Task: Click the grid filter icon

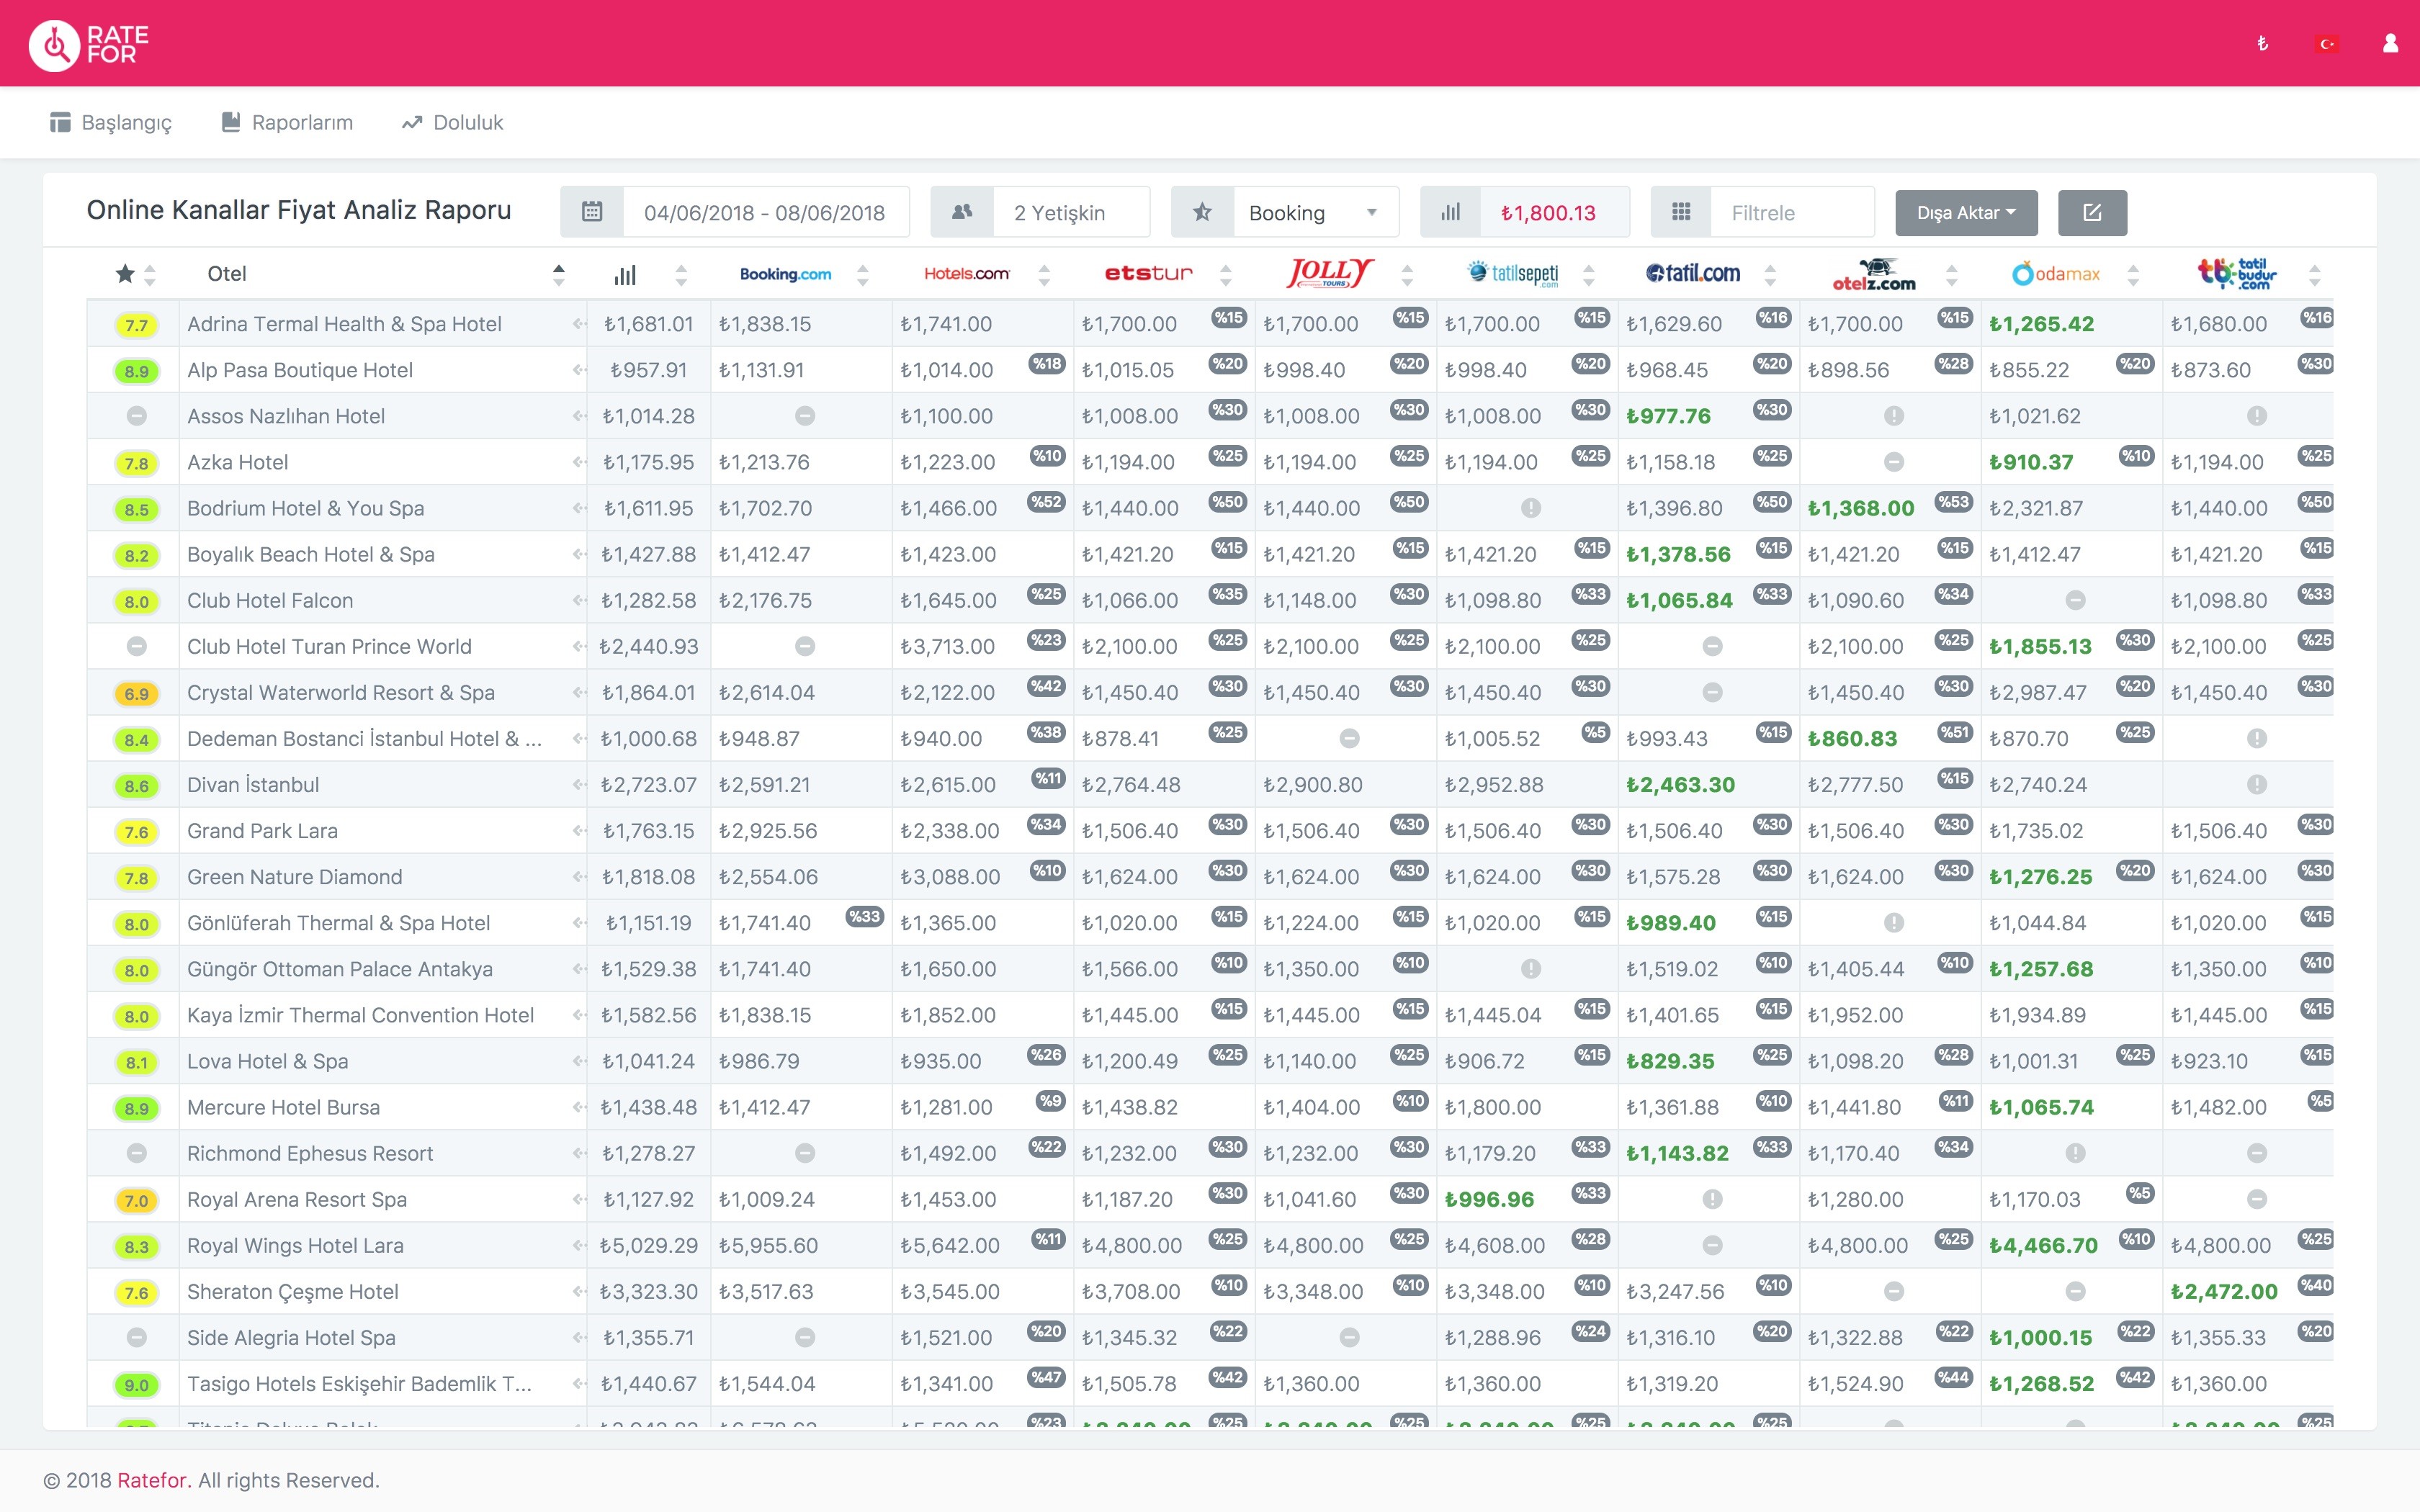Action: click(1681, 212)
